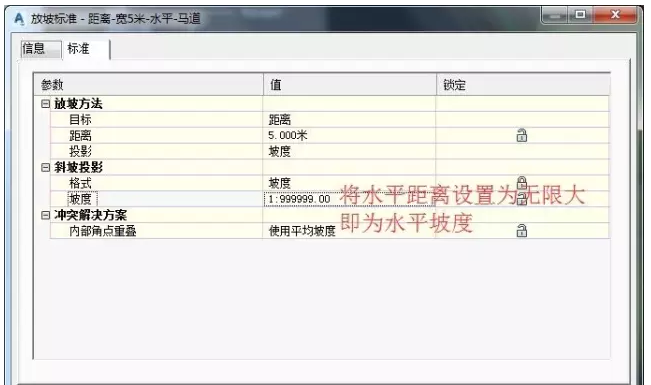Open the 目标 value 距离 cell
This screenshot has width=651, height=385.
point(350,120)
